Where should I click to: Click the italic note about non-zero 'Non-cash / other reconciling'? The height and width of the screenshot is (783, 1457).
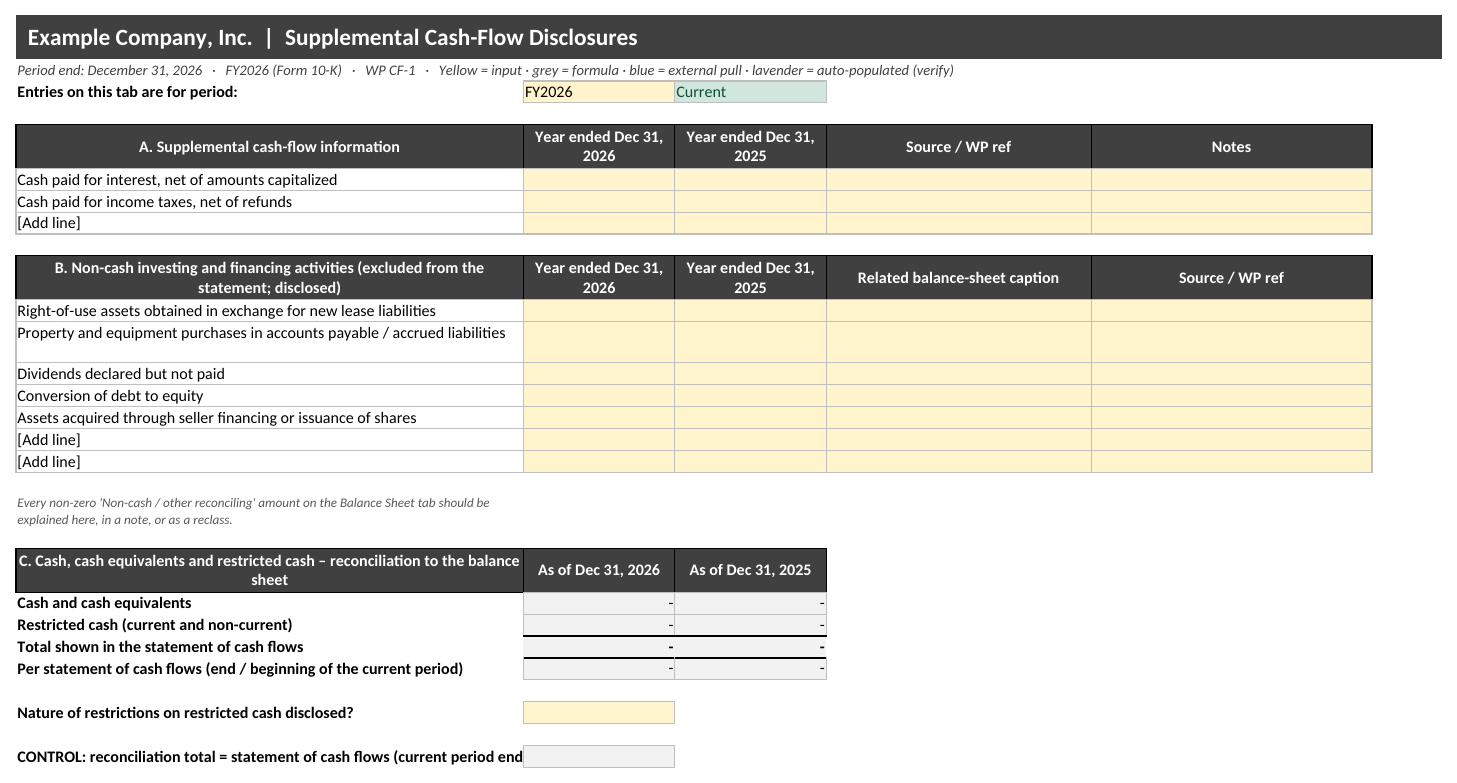pyautogui.click(x=253, y=511)
